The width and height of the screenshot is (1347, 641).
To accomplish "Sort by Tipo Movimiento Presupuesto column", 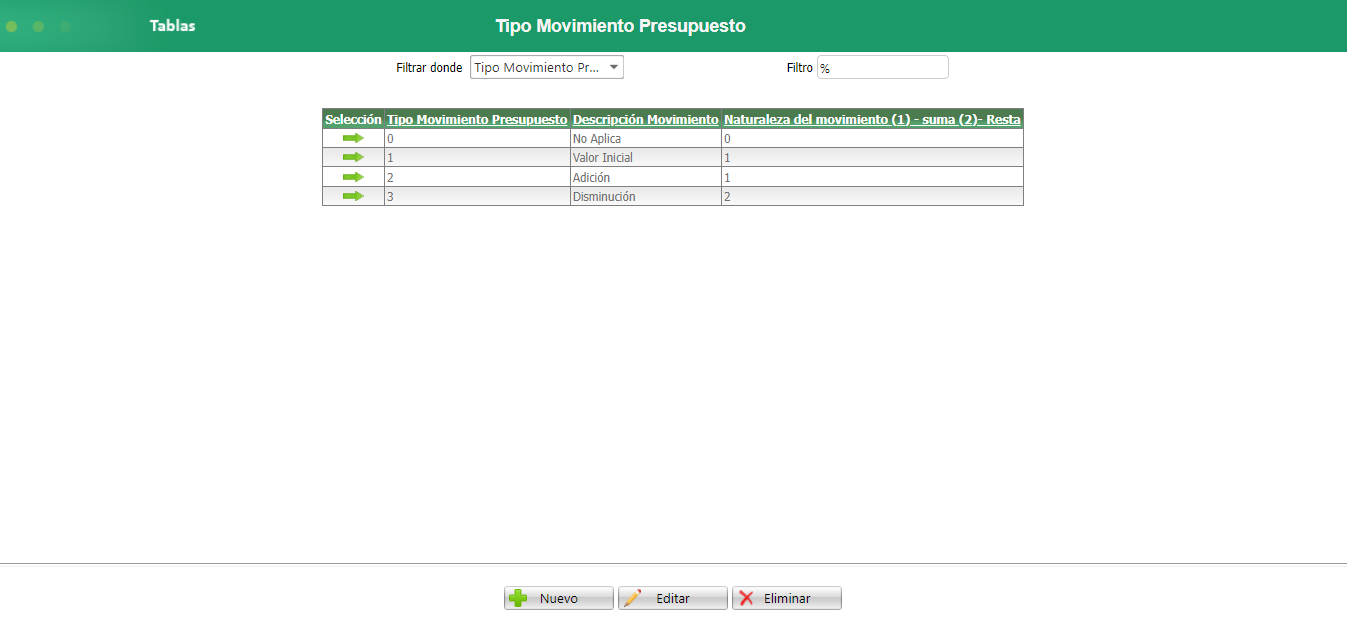I will coord(477,119).
